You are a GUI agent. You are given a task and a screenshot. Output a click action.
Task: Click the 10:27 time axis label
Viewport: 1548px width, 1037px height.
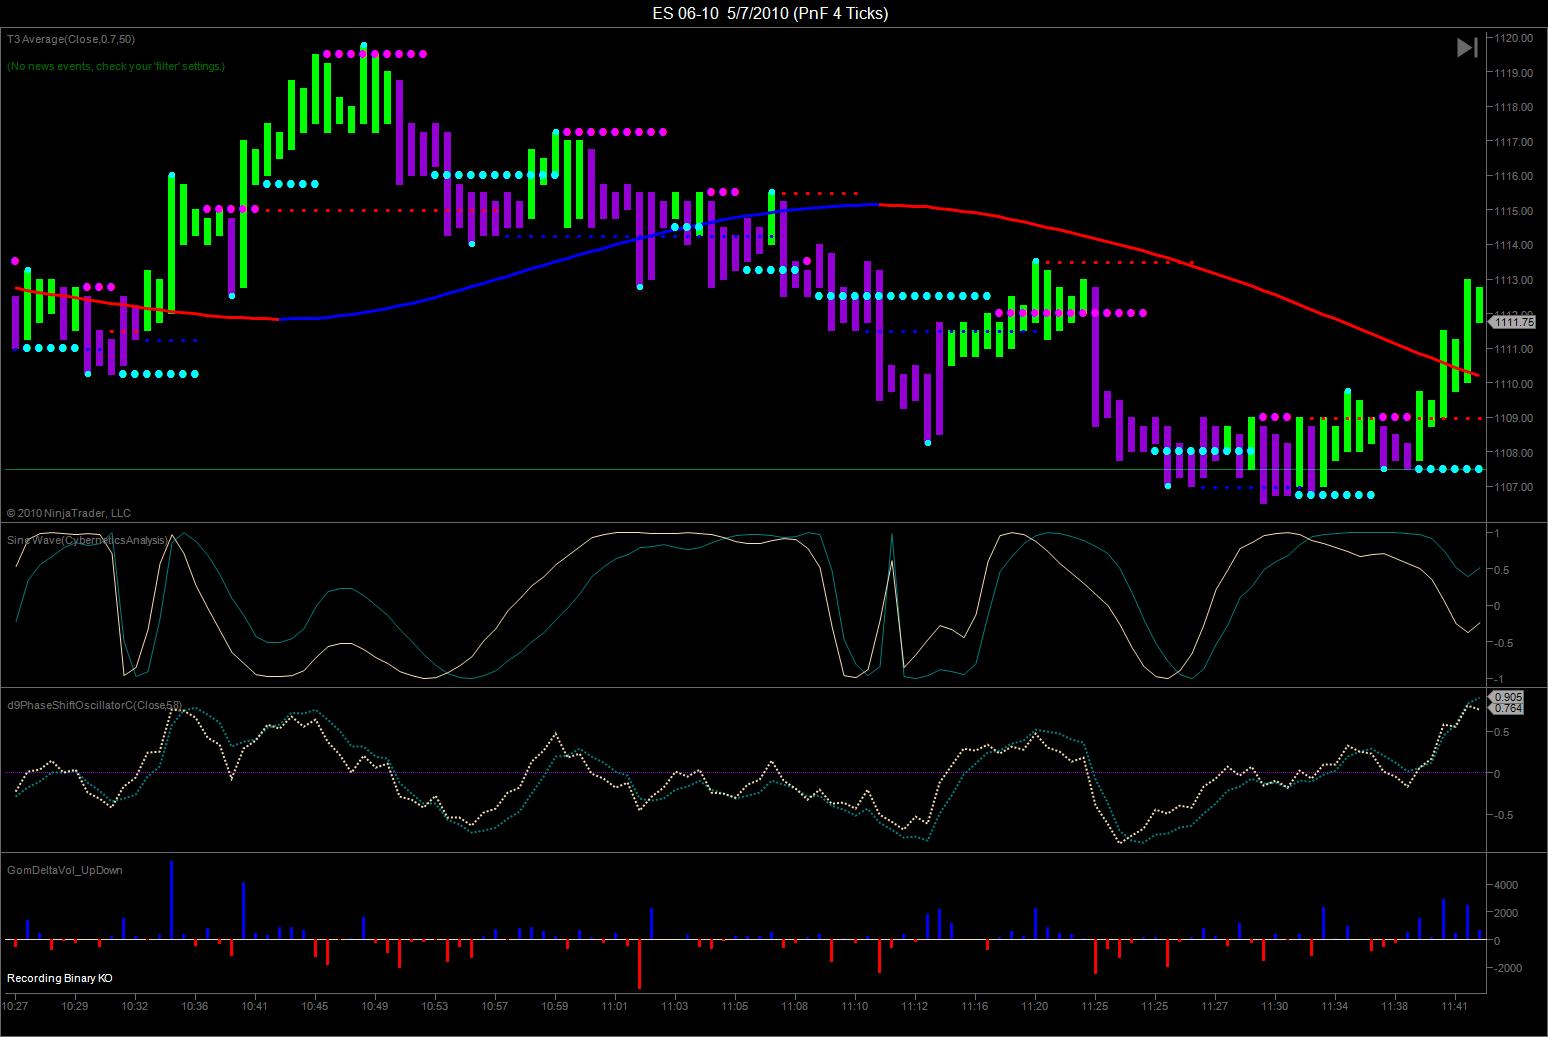pos(17,1007)
